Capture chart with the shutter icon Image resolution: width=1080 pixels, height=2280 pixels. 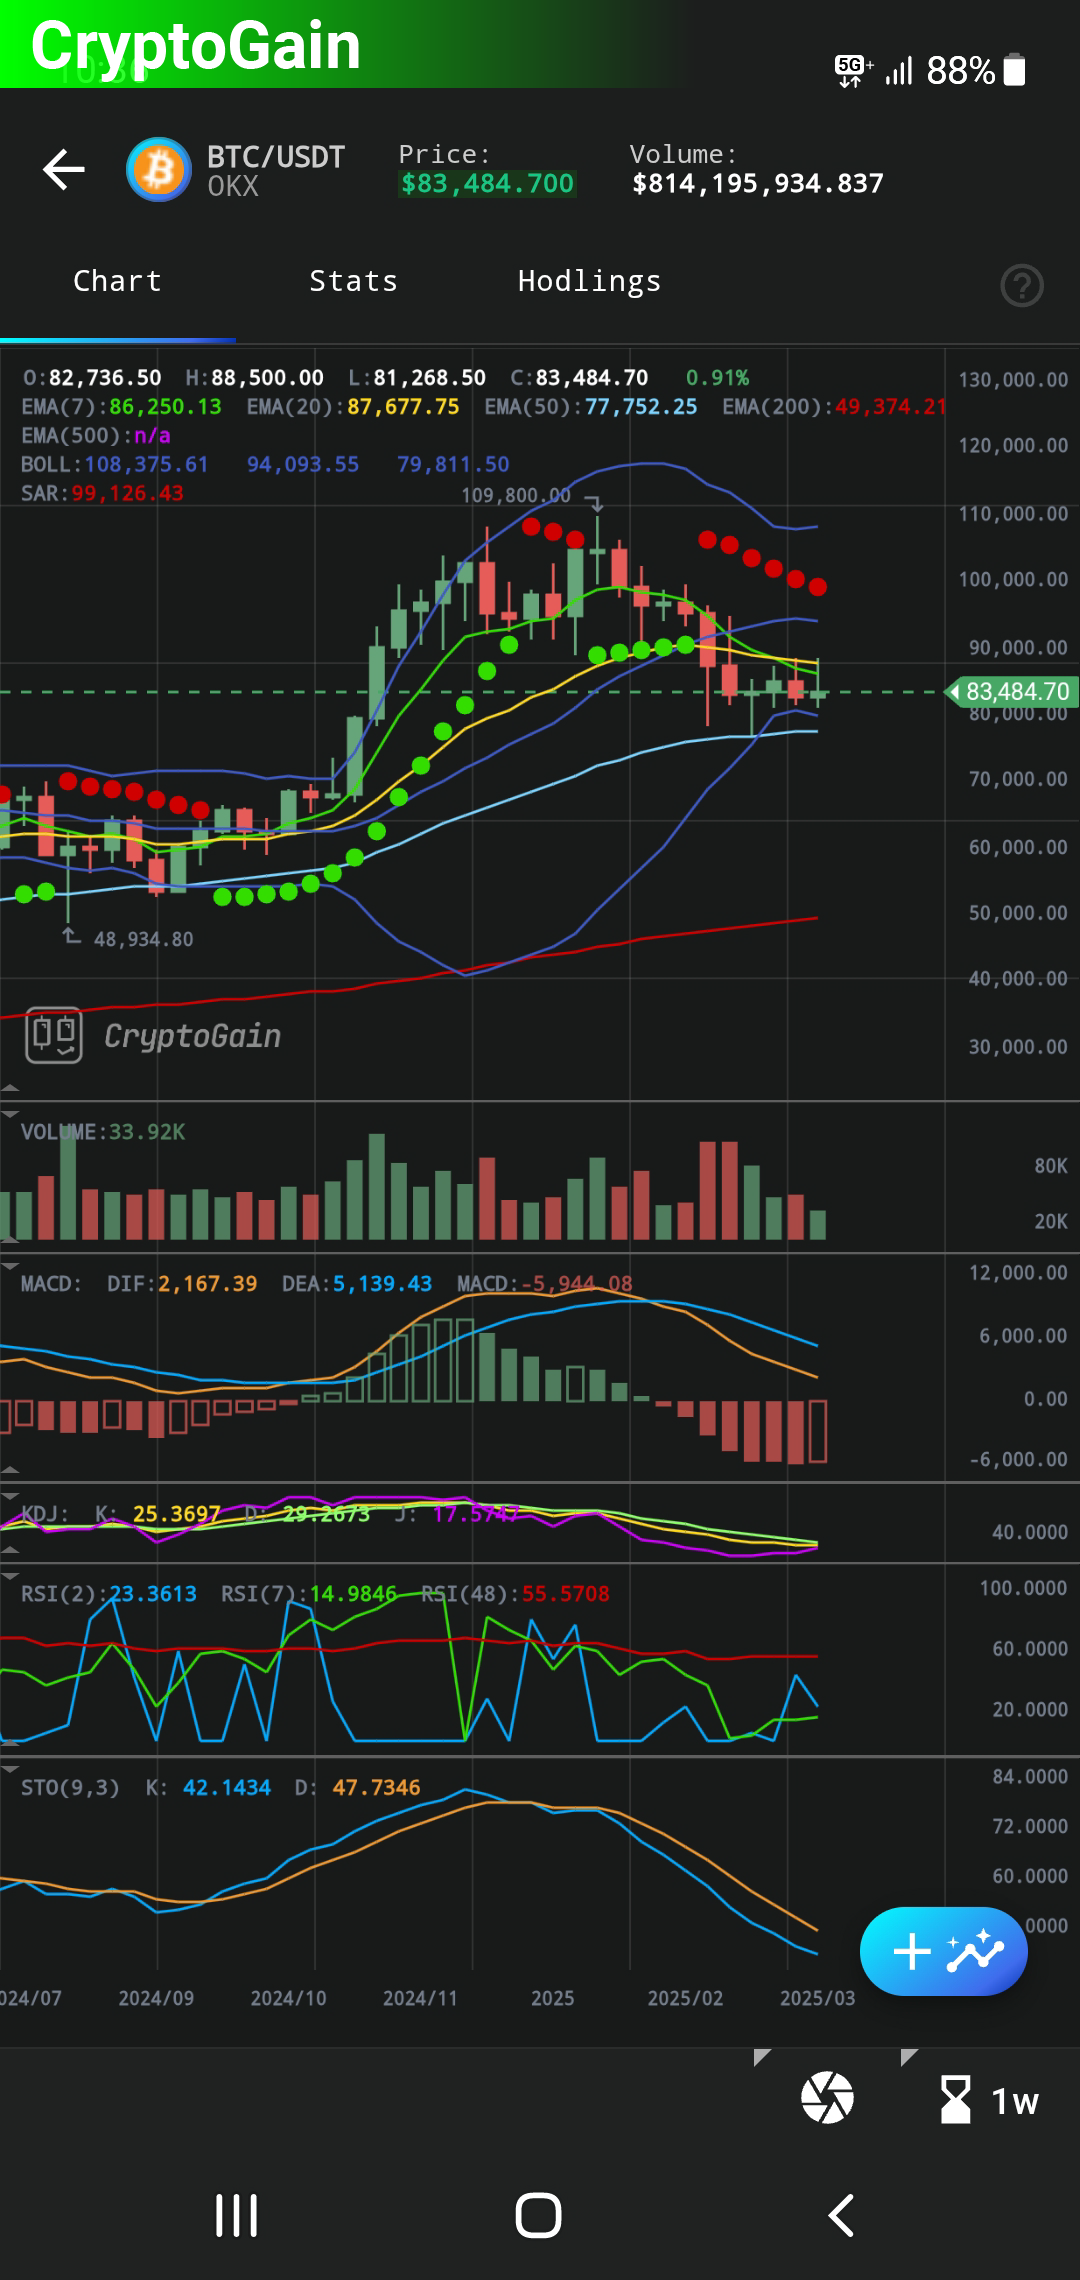(x=827, y=2097)
